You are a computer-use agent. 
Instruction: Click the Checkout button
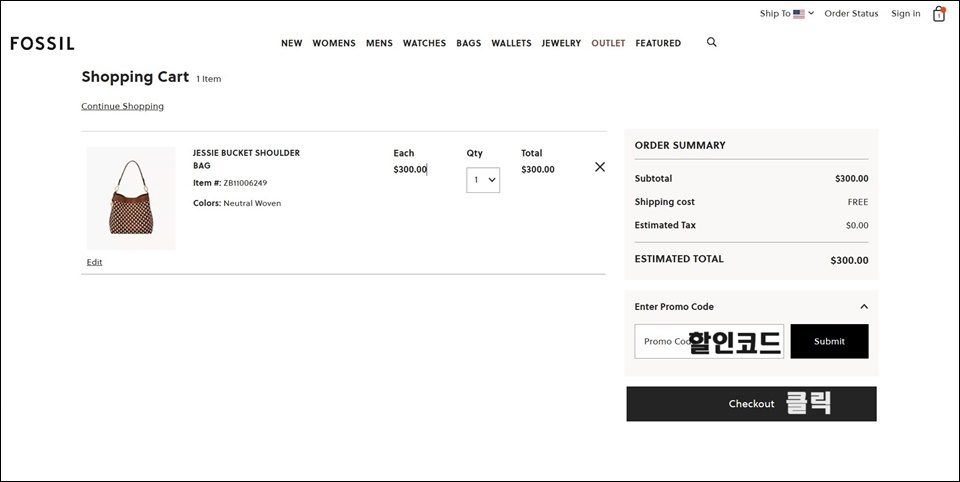(x=751, y=404)
